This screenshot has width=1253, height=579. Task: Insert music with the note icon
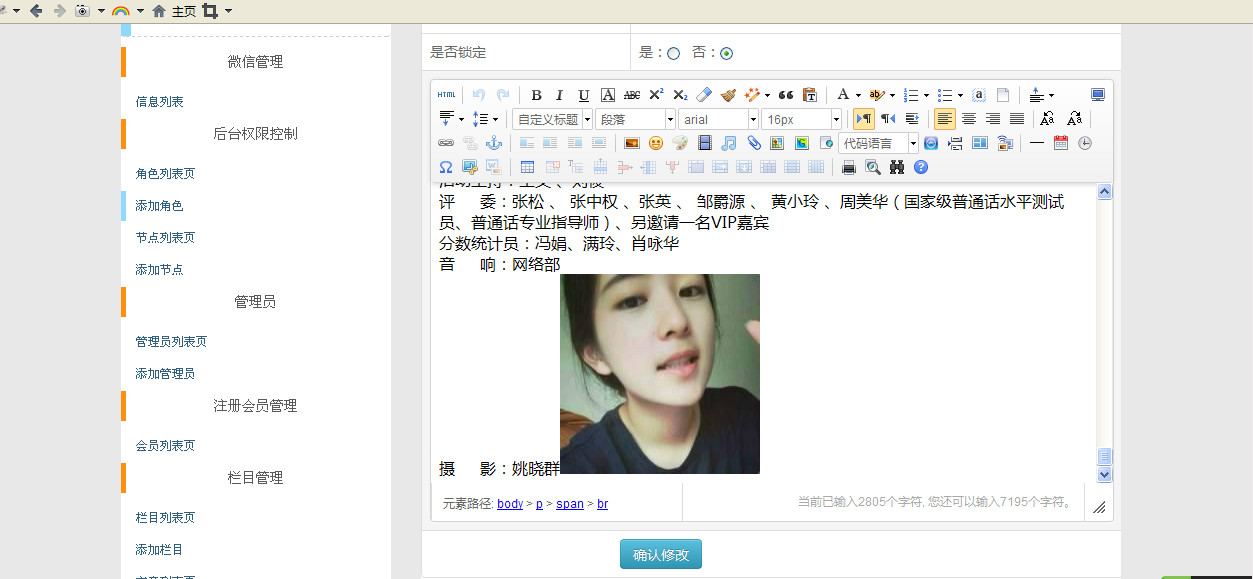[729, 143]
